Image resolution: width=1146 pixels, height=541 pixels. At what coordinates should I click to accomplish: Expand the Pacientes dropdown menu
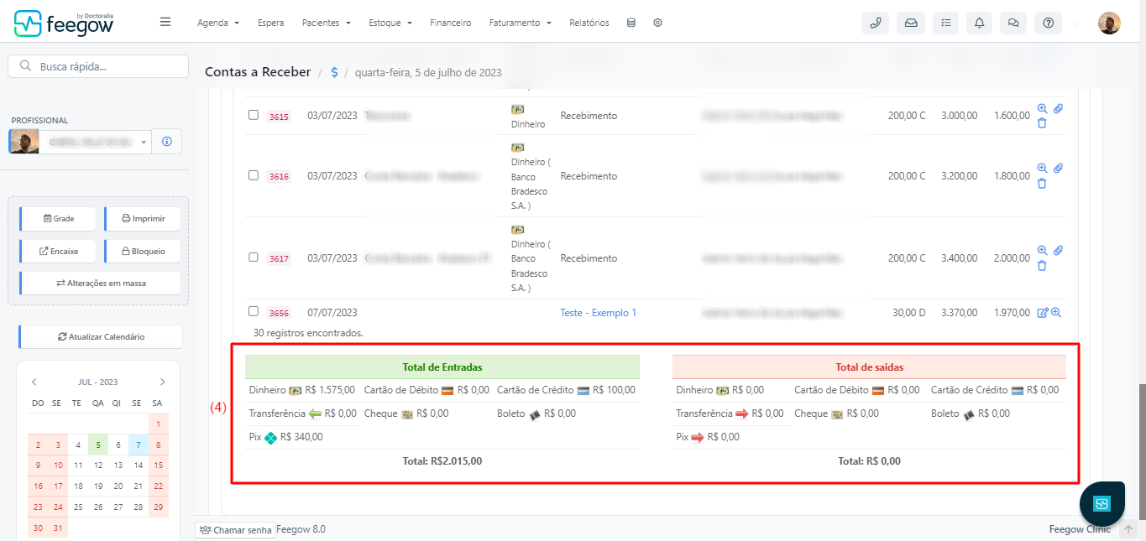pyautogui.click(x=326, y=23)
